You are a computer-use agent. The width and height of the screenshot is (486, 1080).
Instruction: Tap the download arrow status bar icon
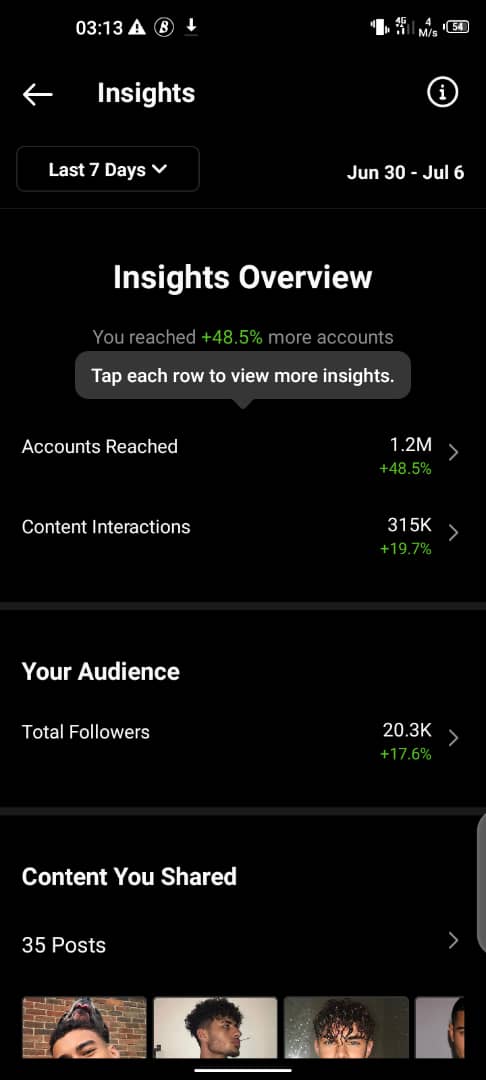pyautogui.click(x=191, y=27)
